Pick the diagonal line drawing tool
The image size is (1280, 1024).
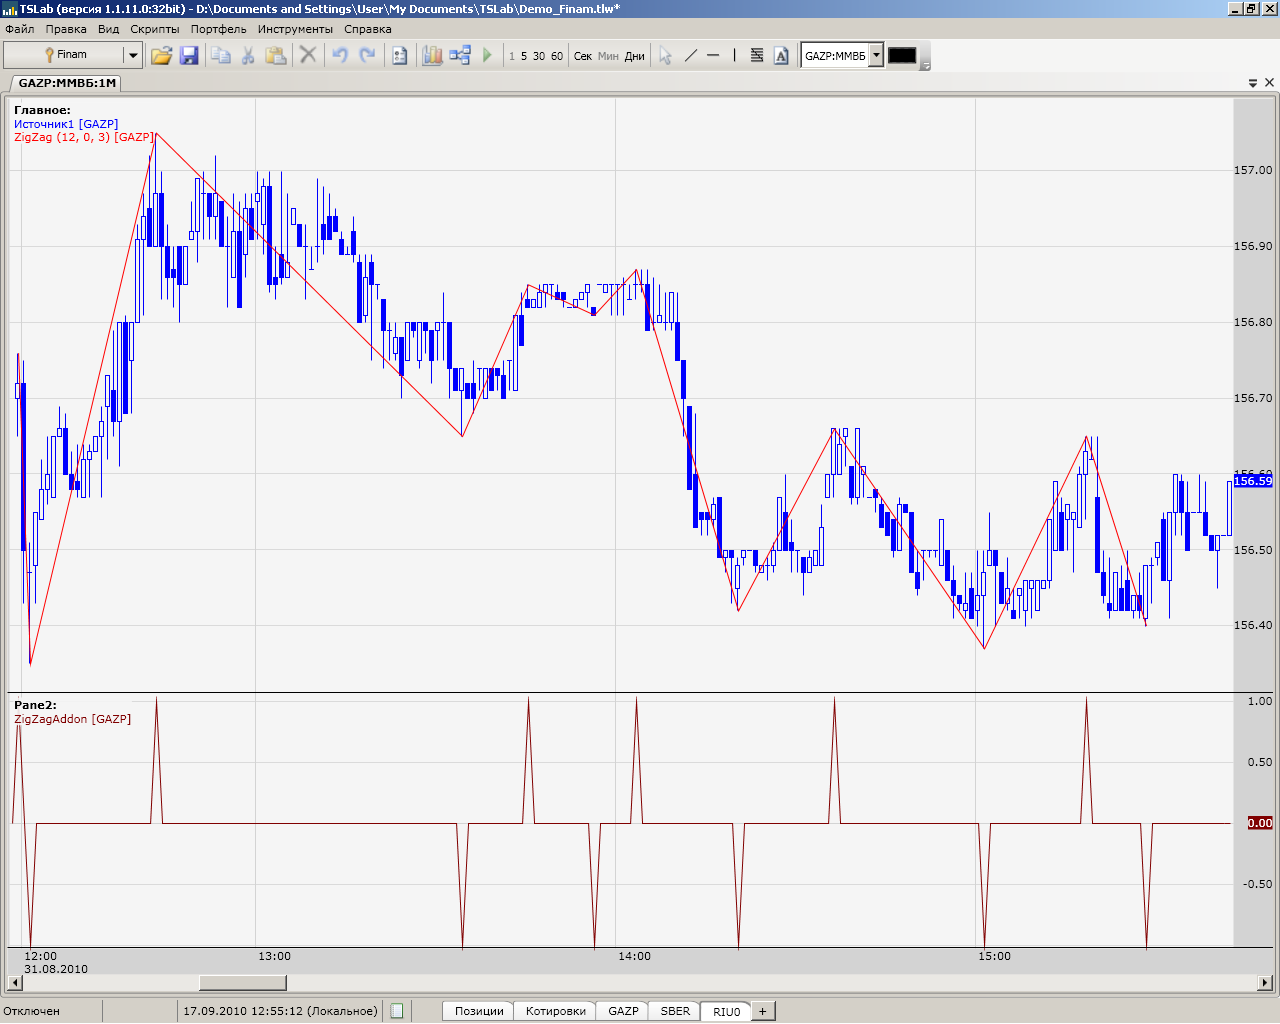pos(690,56)
